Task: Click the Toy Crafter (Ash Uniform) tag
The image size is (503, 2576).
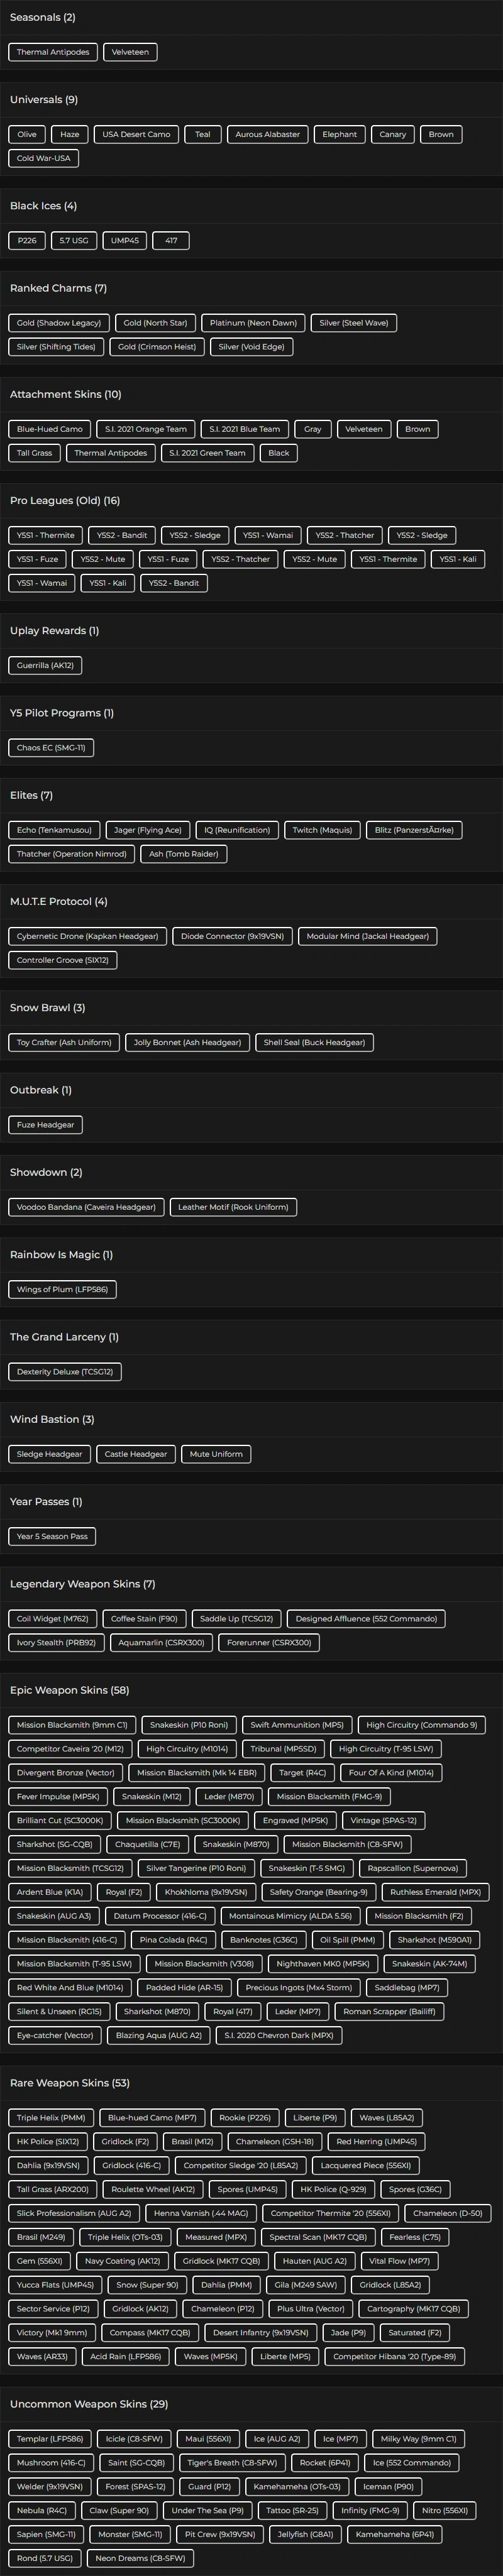Action: coord(64,1042)
